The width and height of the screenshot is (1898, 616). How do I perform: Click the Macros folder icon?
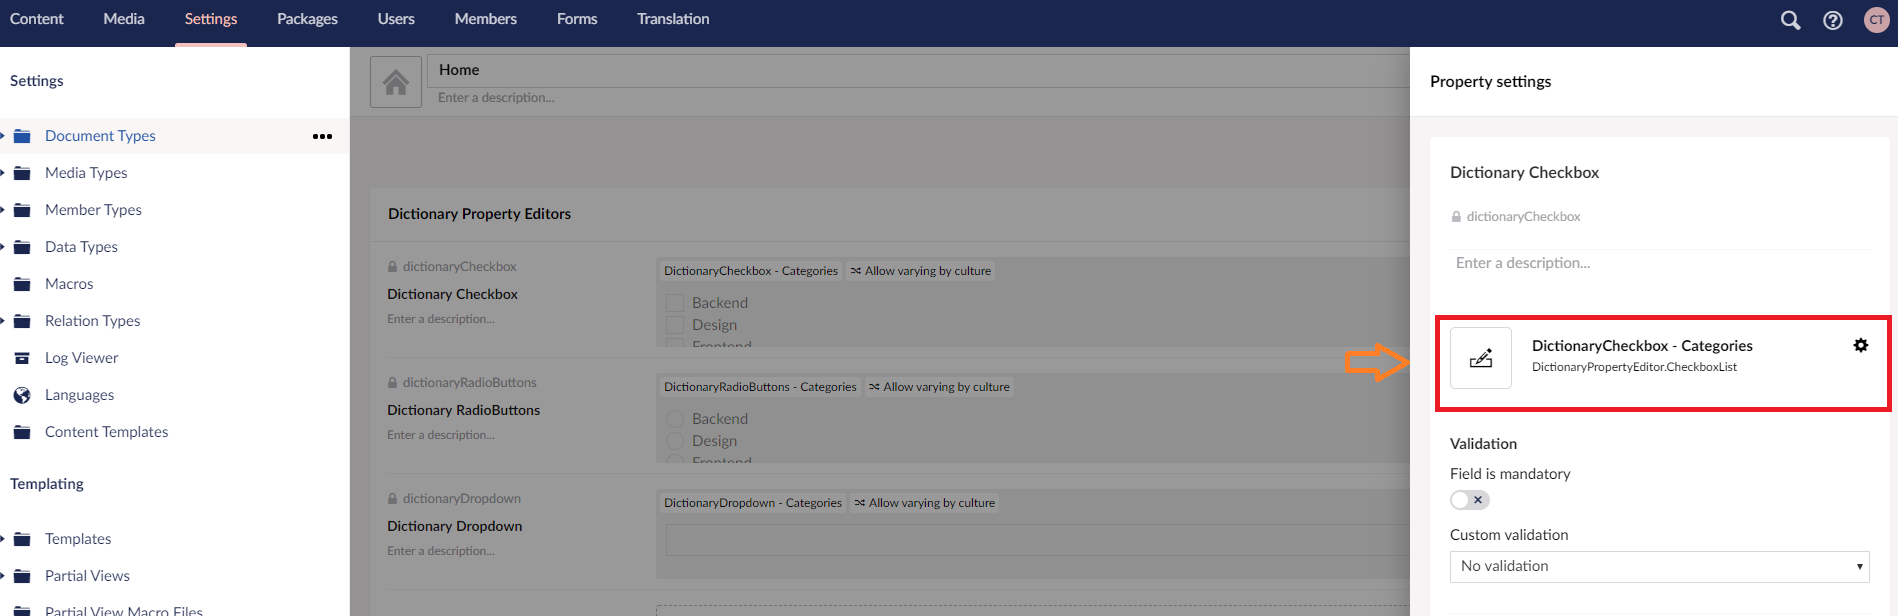(22, 284)
